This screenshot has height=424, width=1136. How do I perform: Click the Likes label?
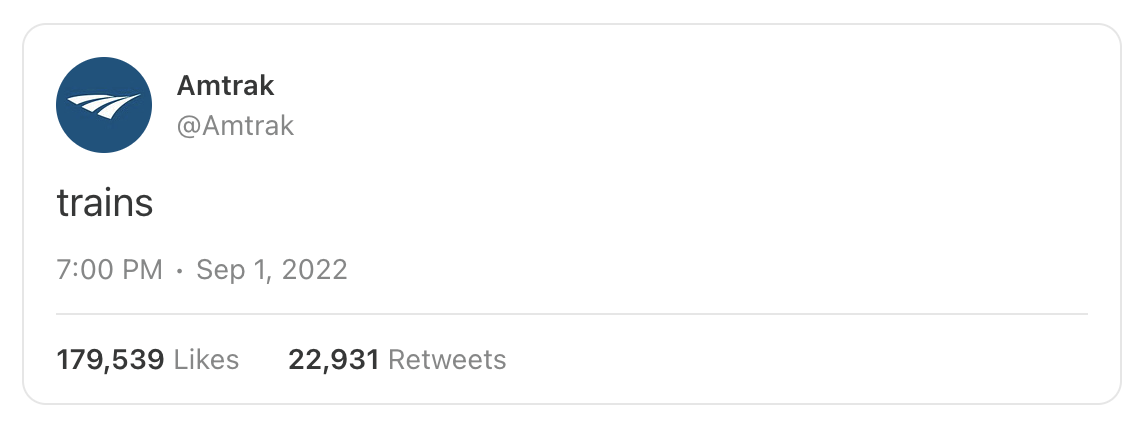tap(207, 360)
